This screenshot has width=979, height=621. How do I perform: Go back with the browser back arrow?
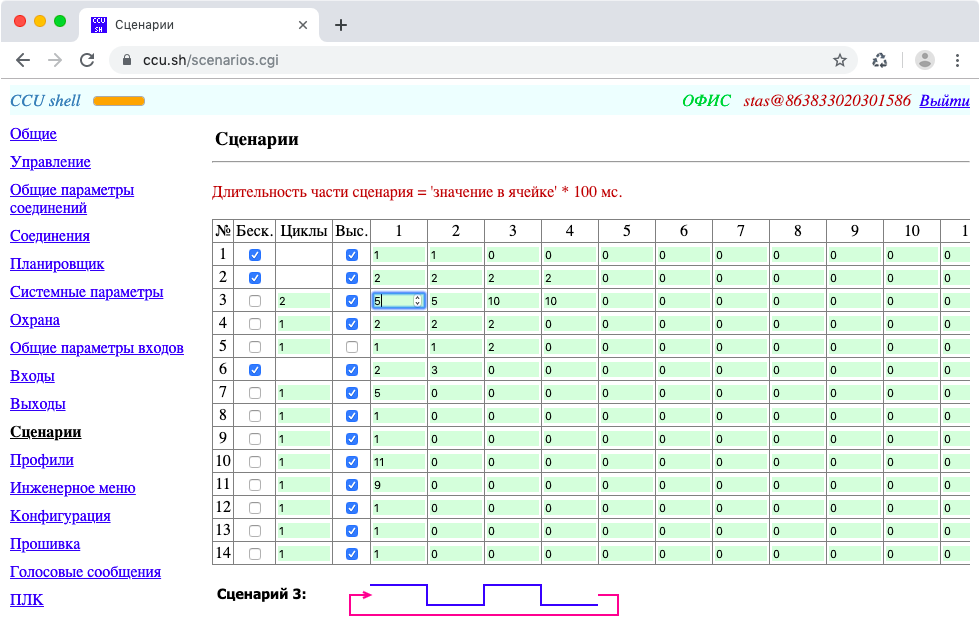tap(23, 60)
